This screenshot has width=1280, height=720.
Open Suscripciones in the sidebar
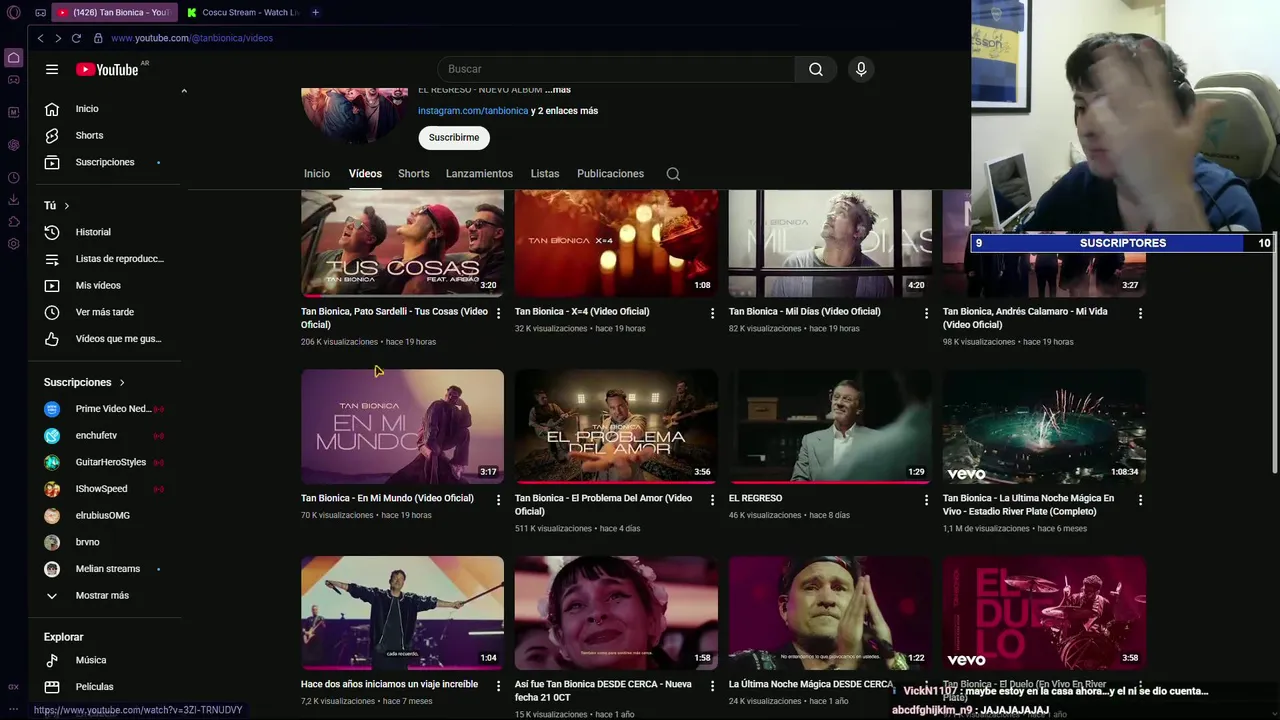pos(108,162)
